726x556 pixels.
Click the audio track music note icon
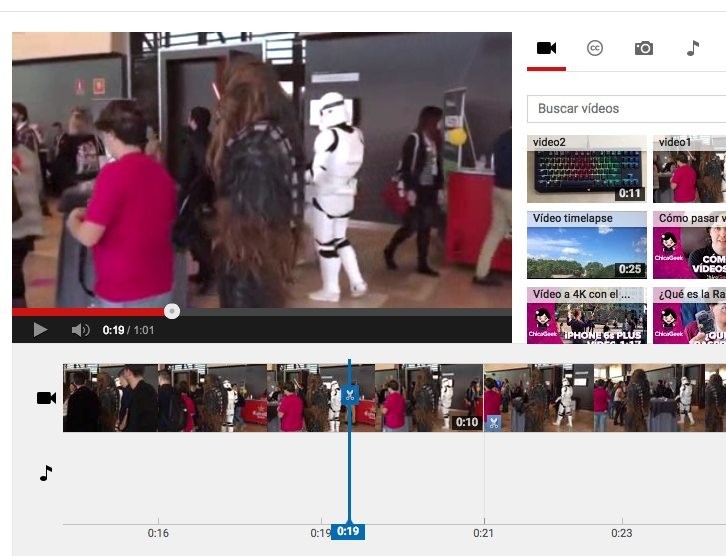(46, 473)
